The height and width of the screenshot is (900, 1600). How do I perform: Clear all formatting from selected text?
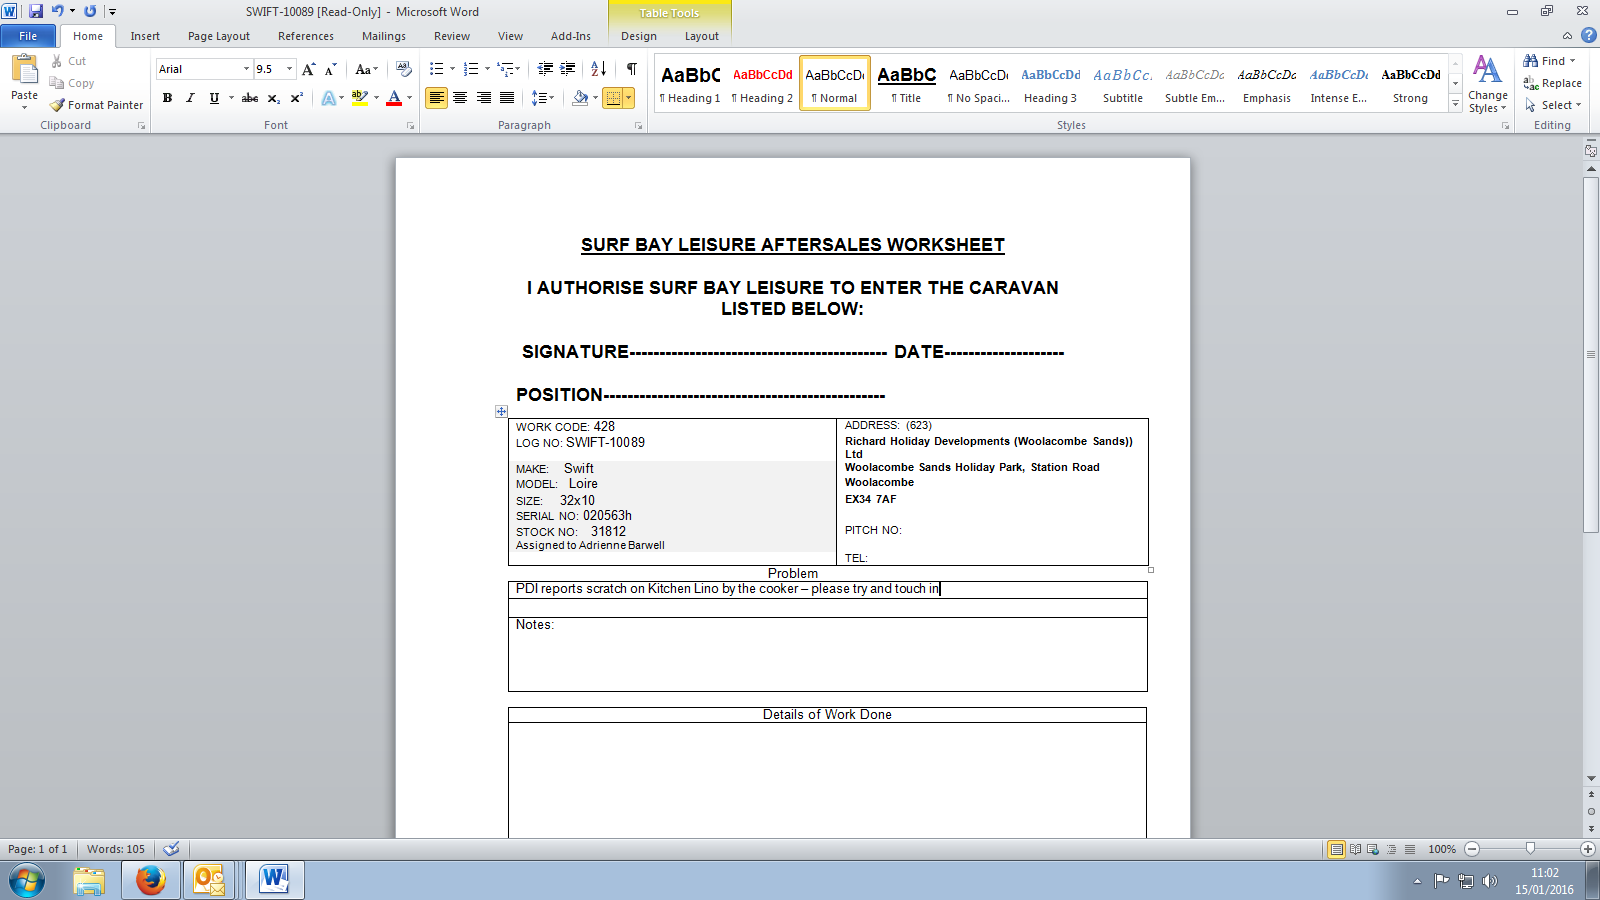[x=403, y=69]
